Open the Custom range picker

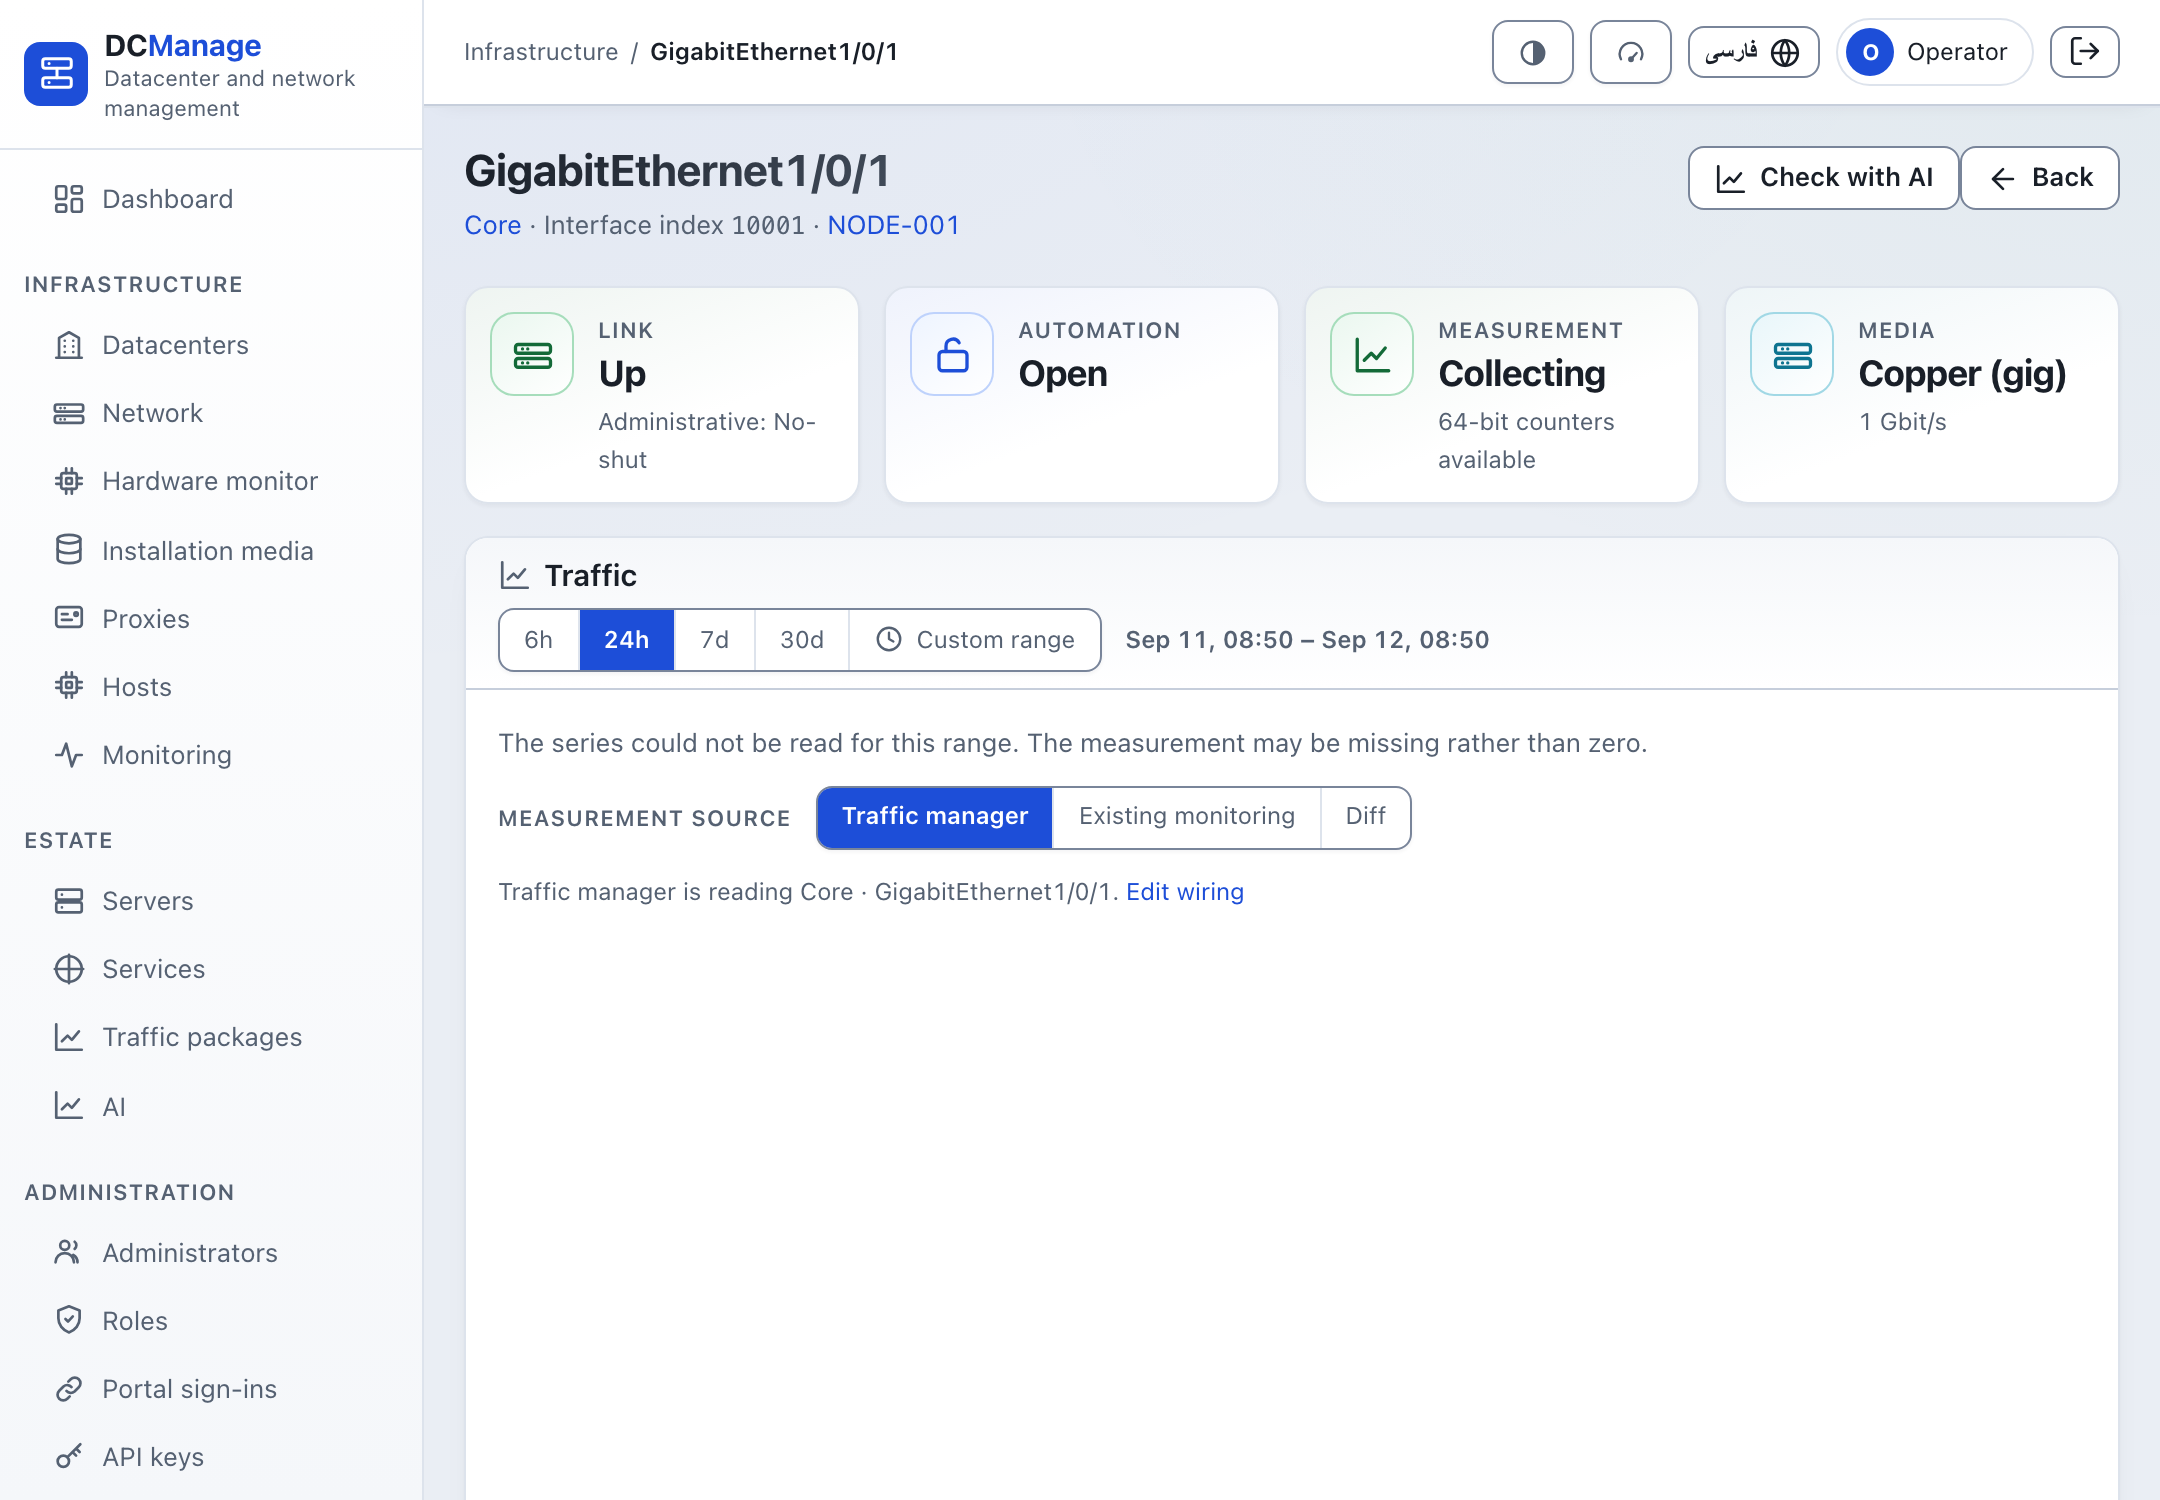pos(975,640)
